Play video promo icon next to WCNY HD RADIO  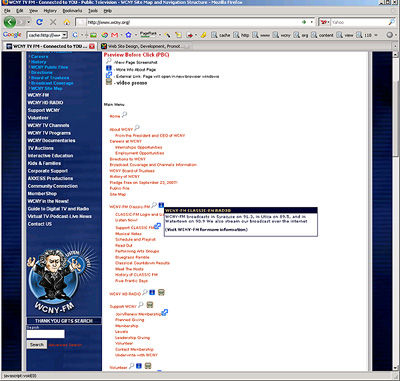161,292
